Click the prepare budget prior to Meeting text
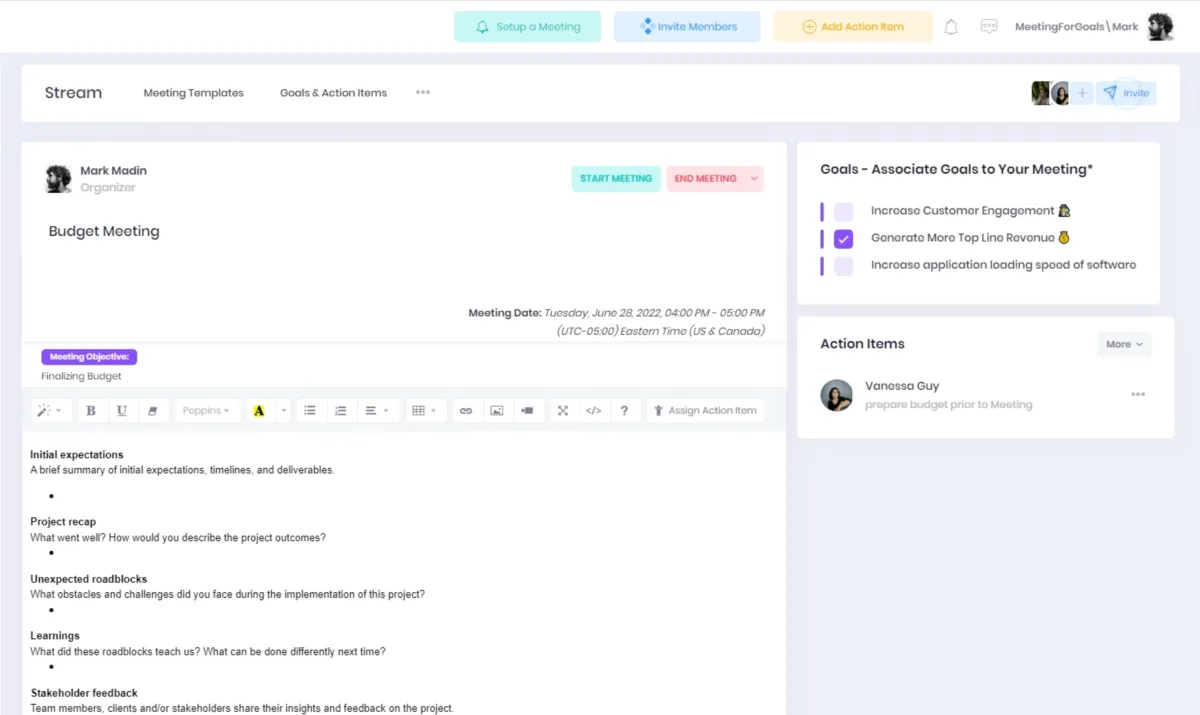The width and height of the screenshot is (1200, 715). point(948,405)
